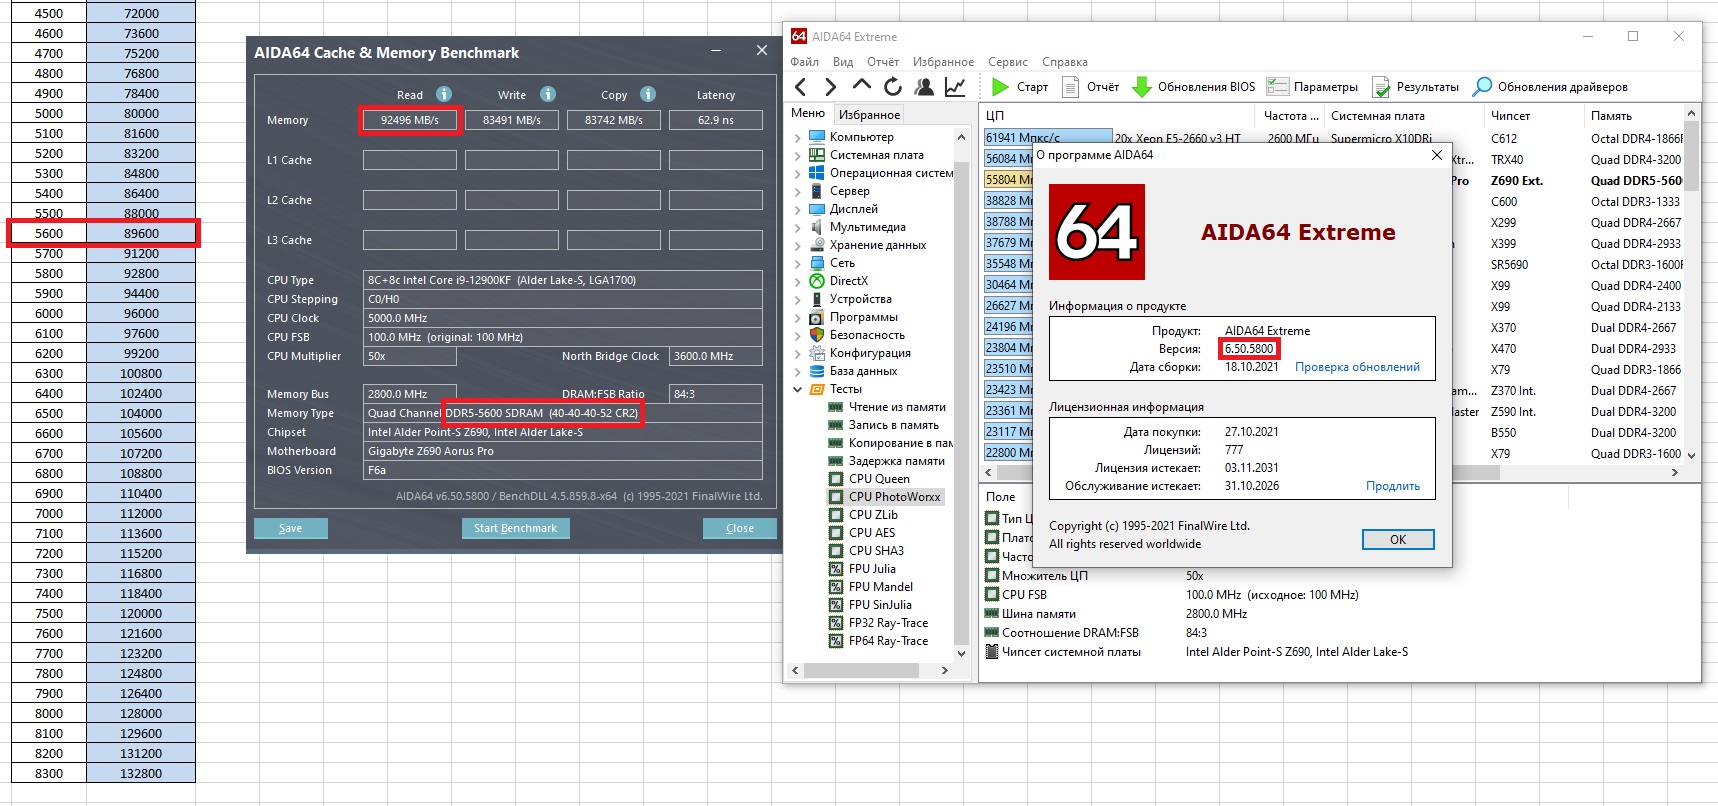Open the Отчёт menu in the menu bar

883,62
